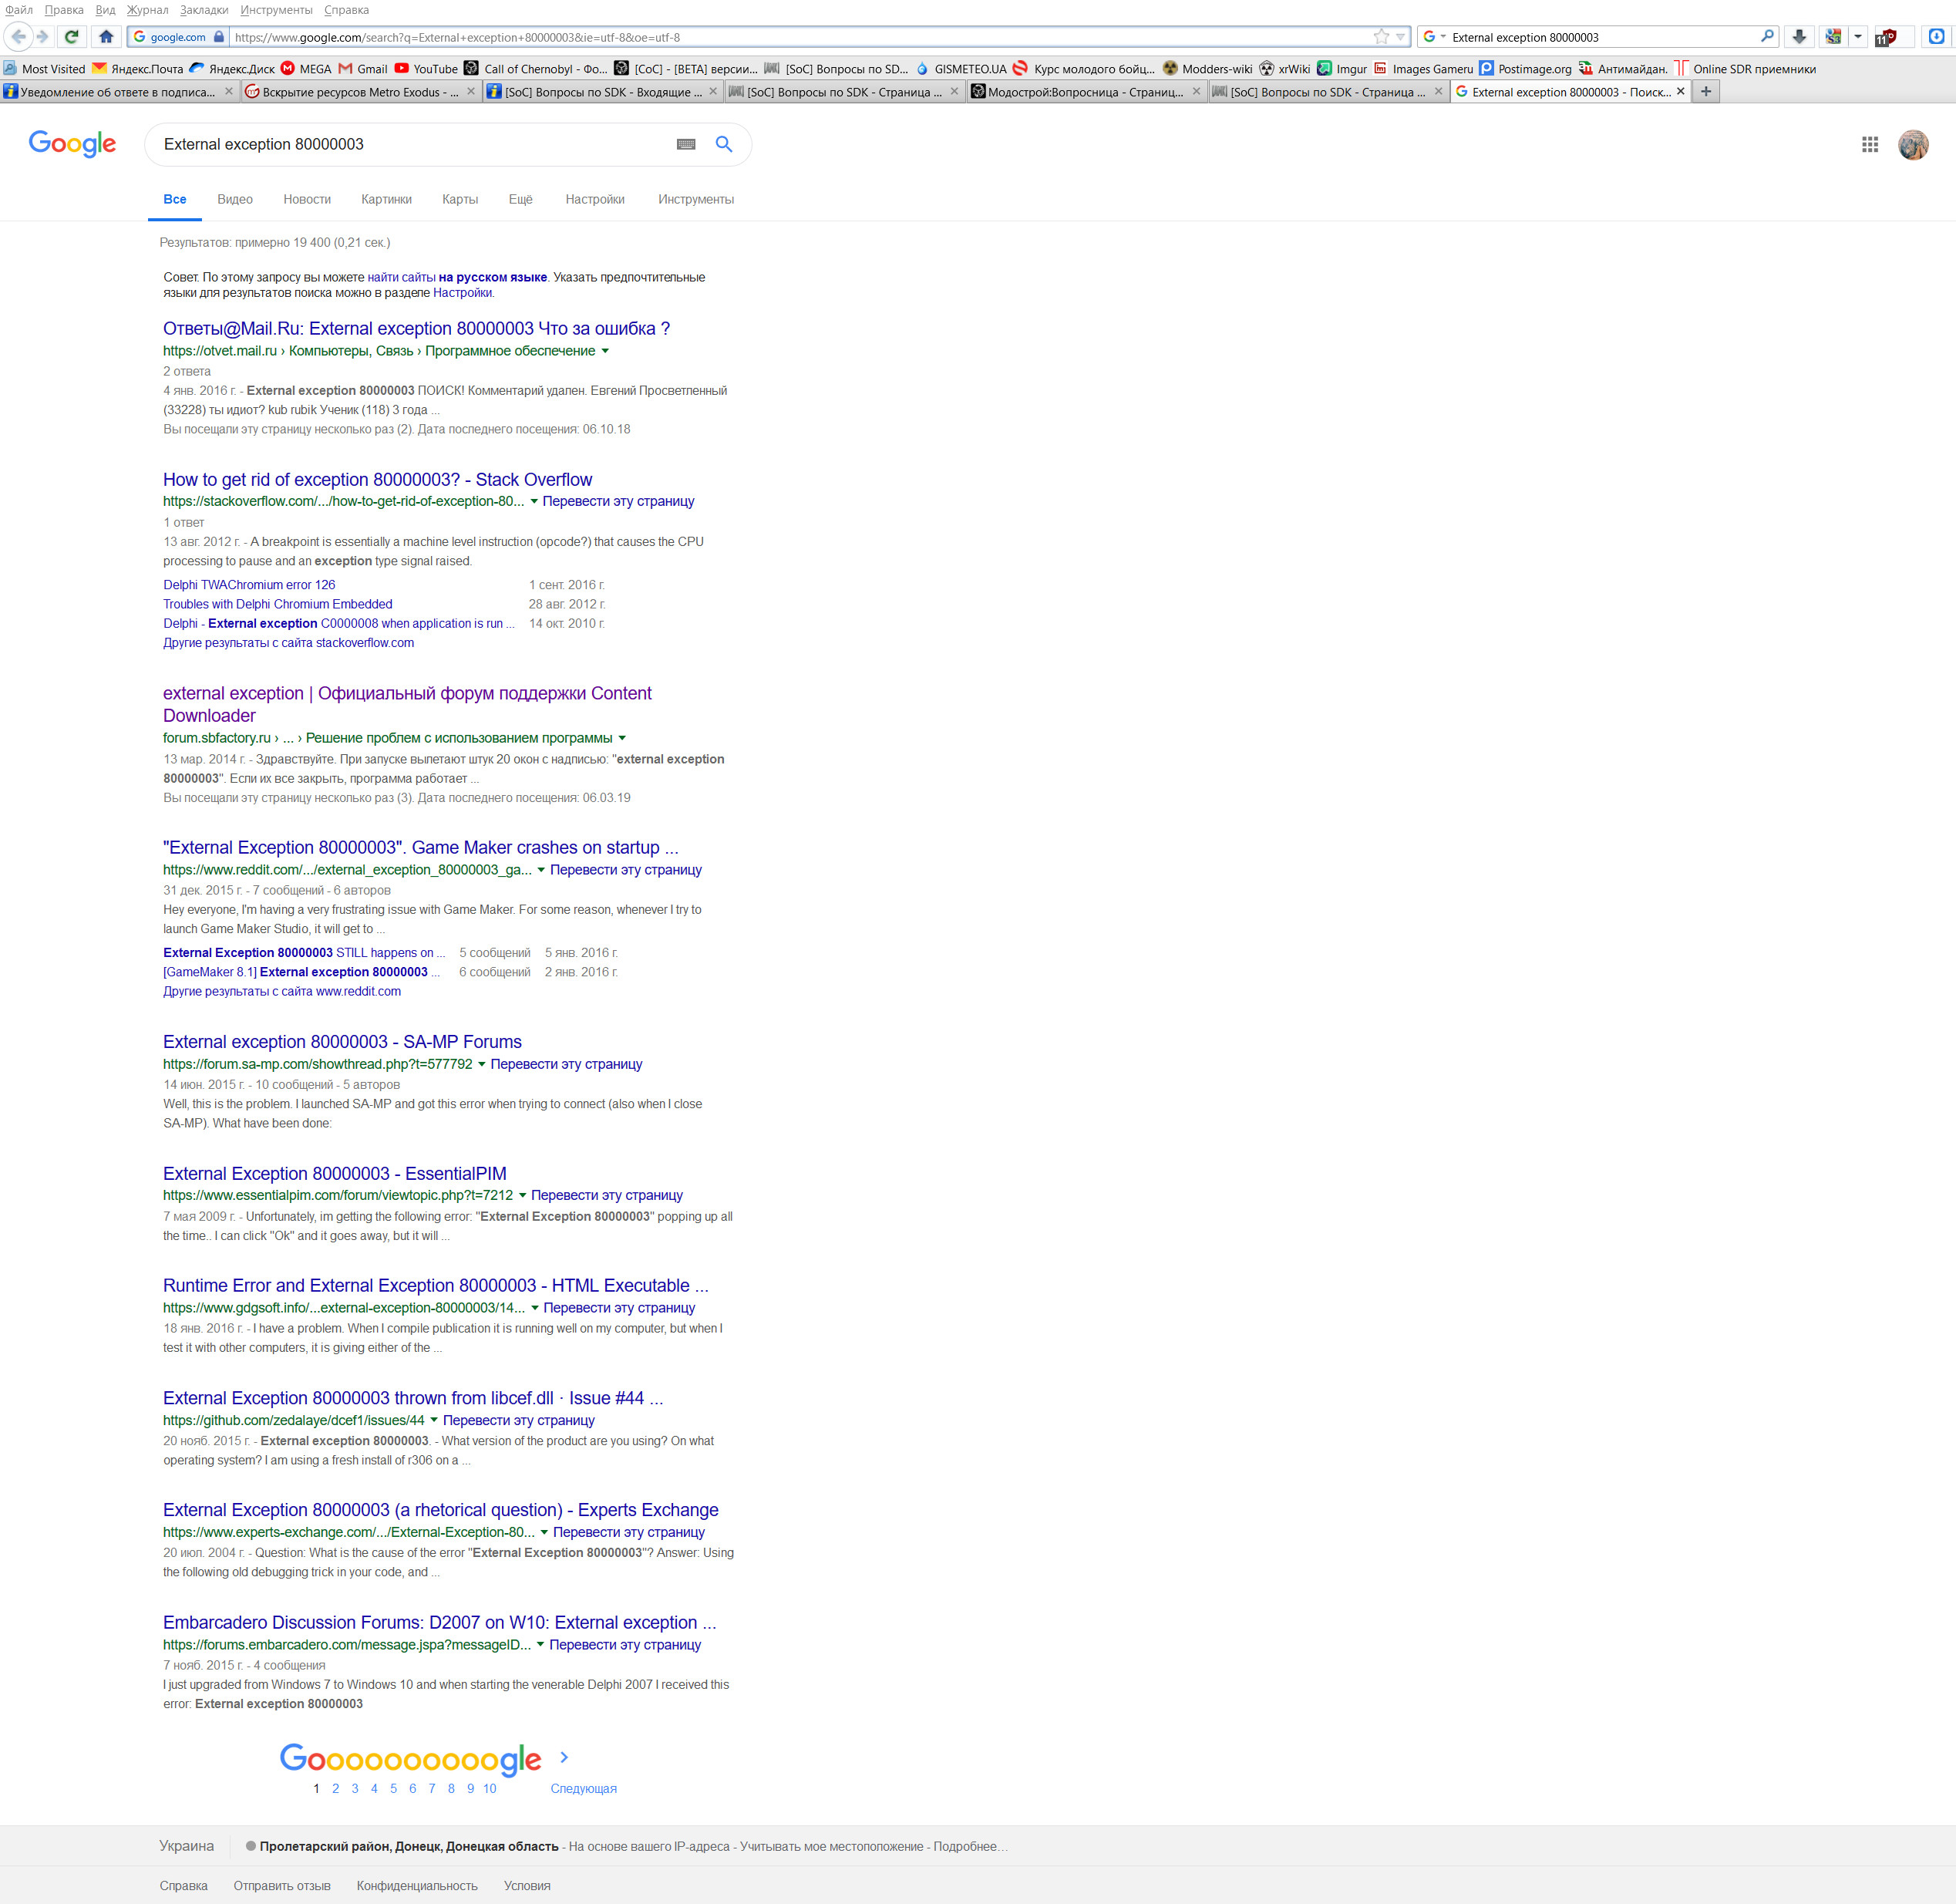Expand options arrow for forum.sbfactory.ru result
Image resolution: width=1956 pixels, height=1904 pixels.
(622, 738)
